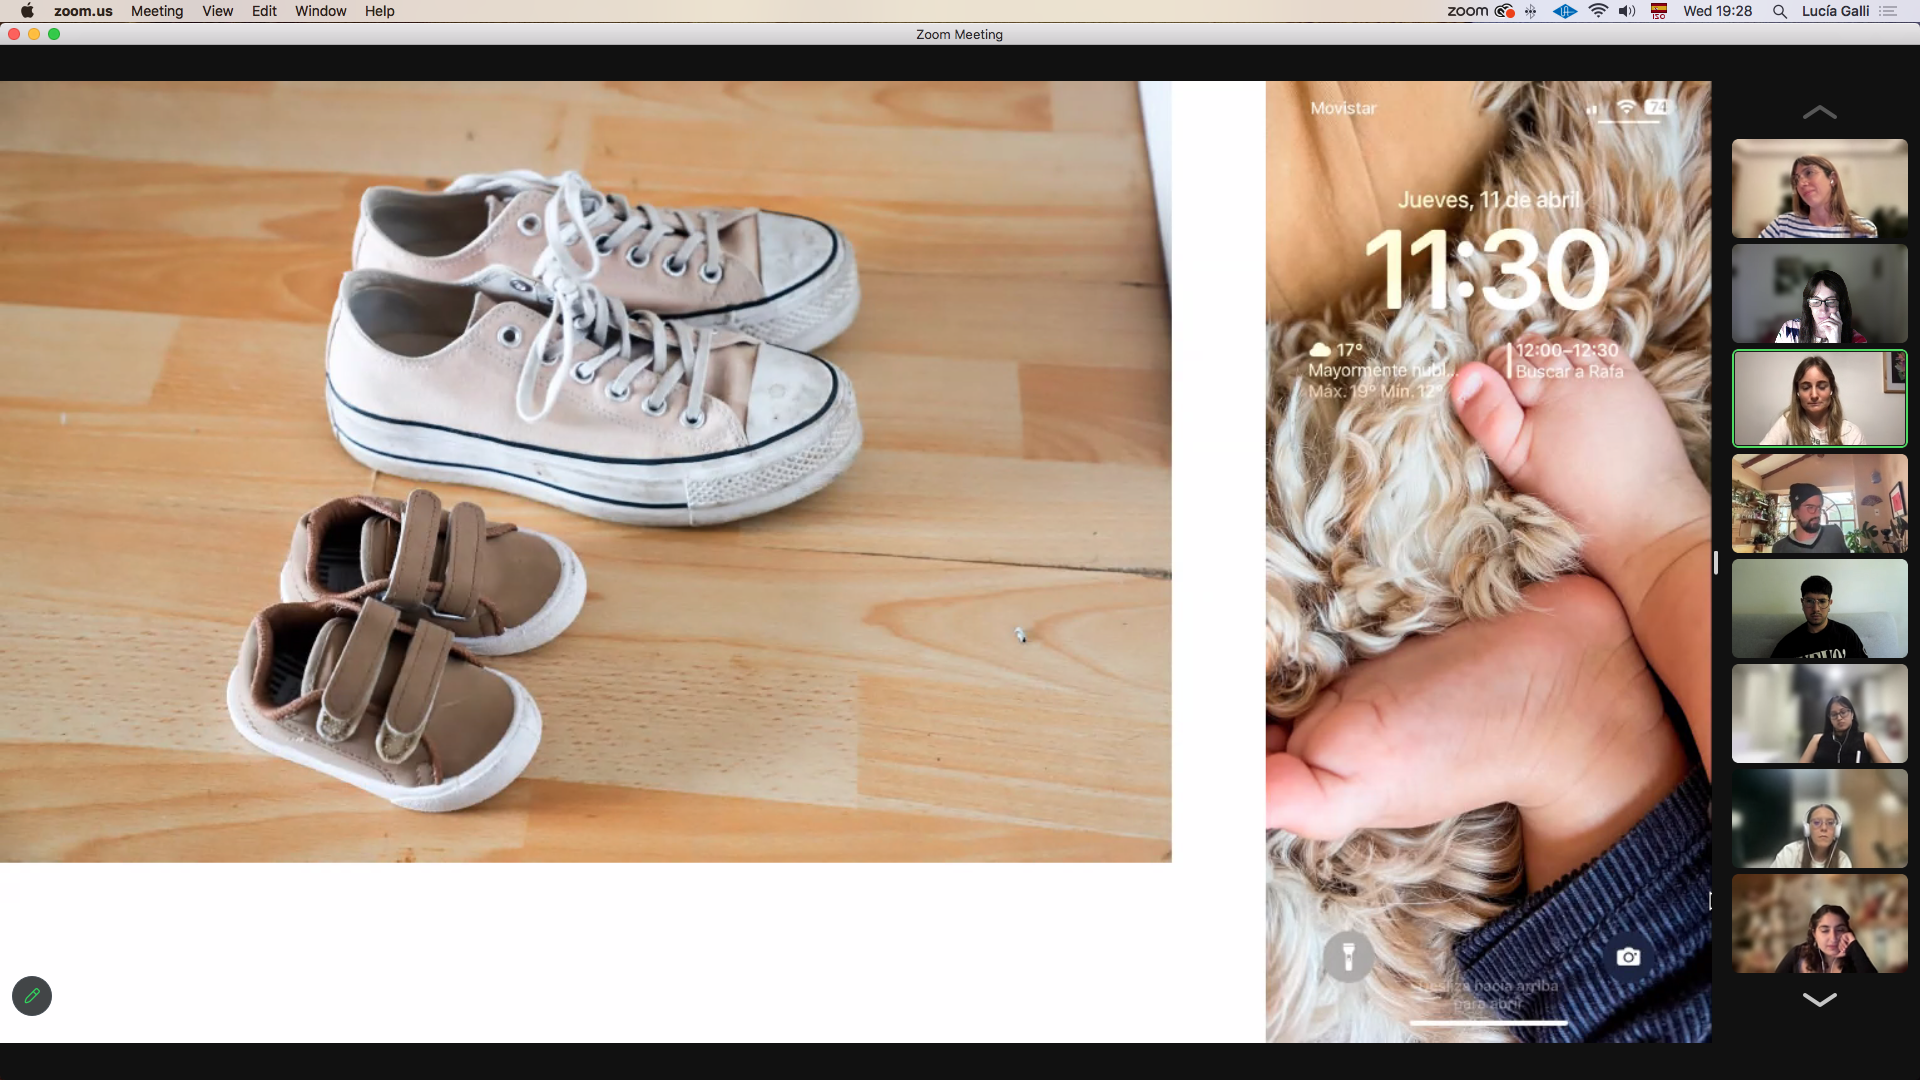Open the Universal Audio blue diamond icon
This screenshot has height=1080, width=1920.
point(1565,11)
